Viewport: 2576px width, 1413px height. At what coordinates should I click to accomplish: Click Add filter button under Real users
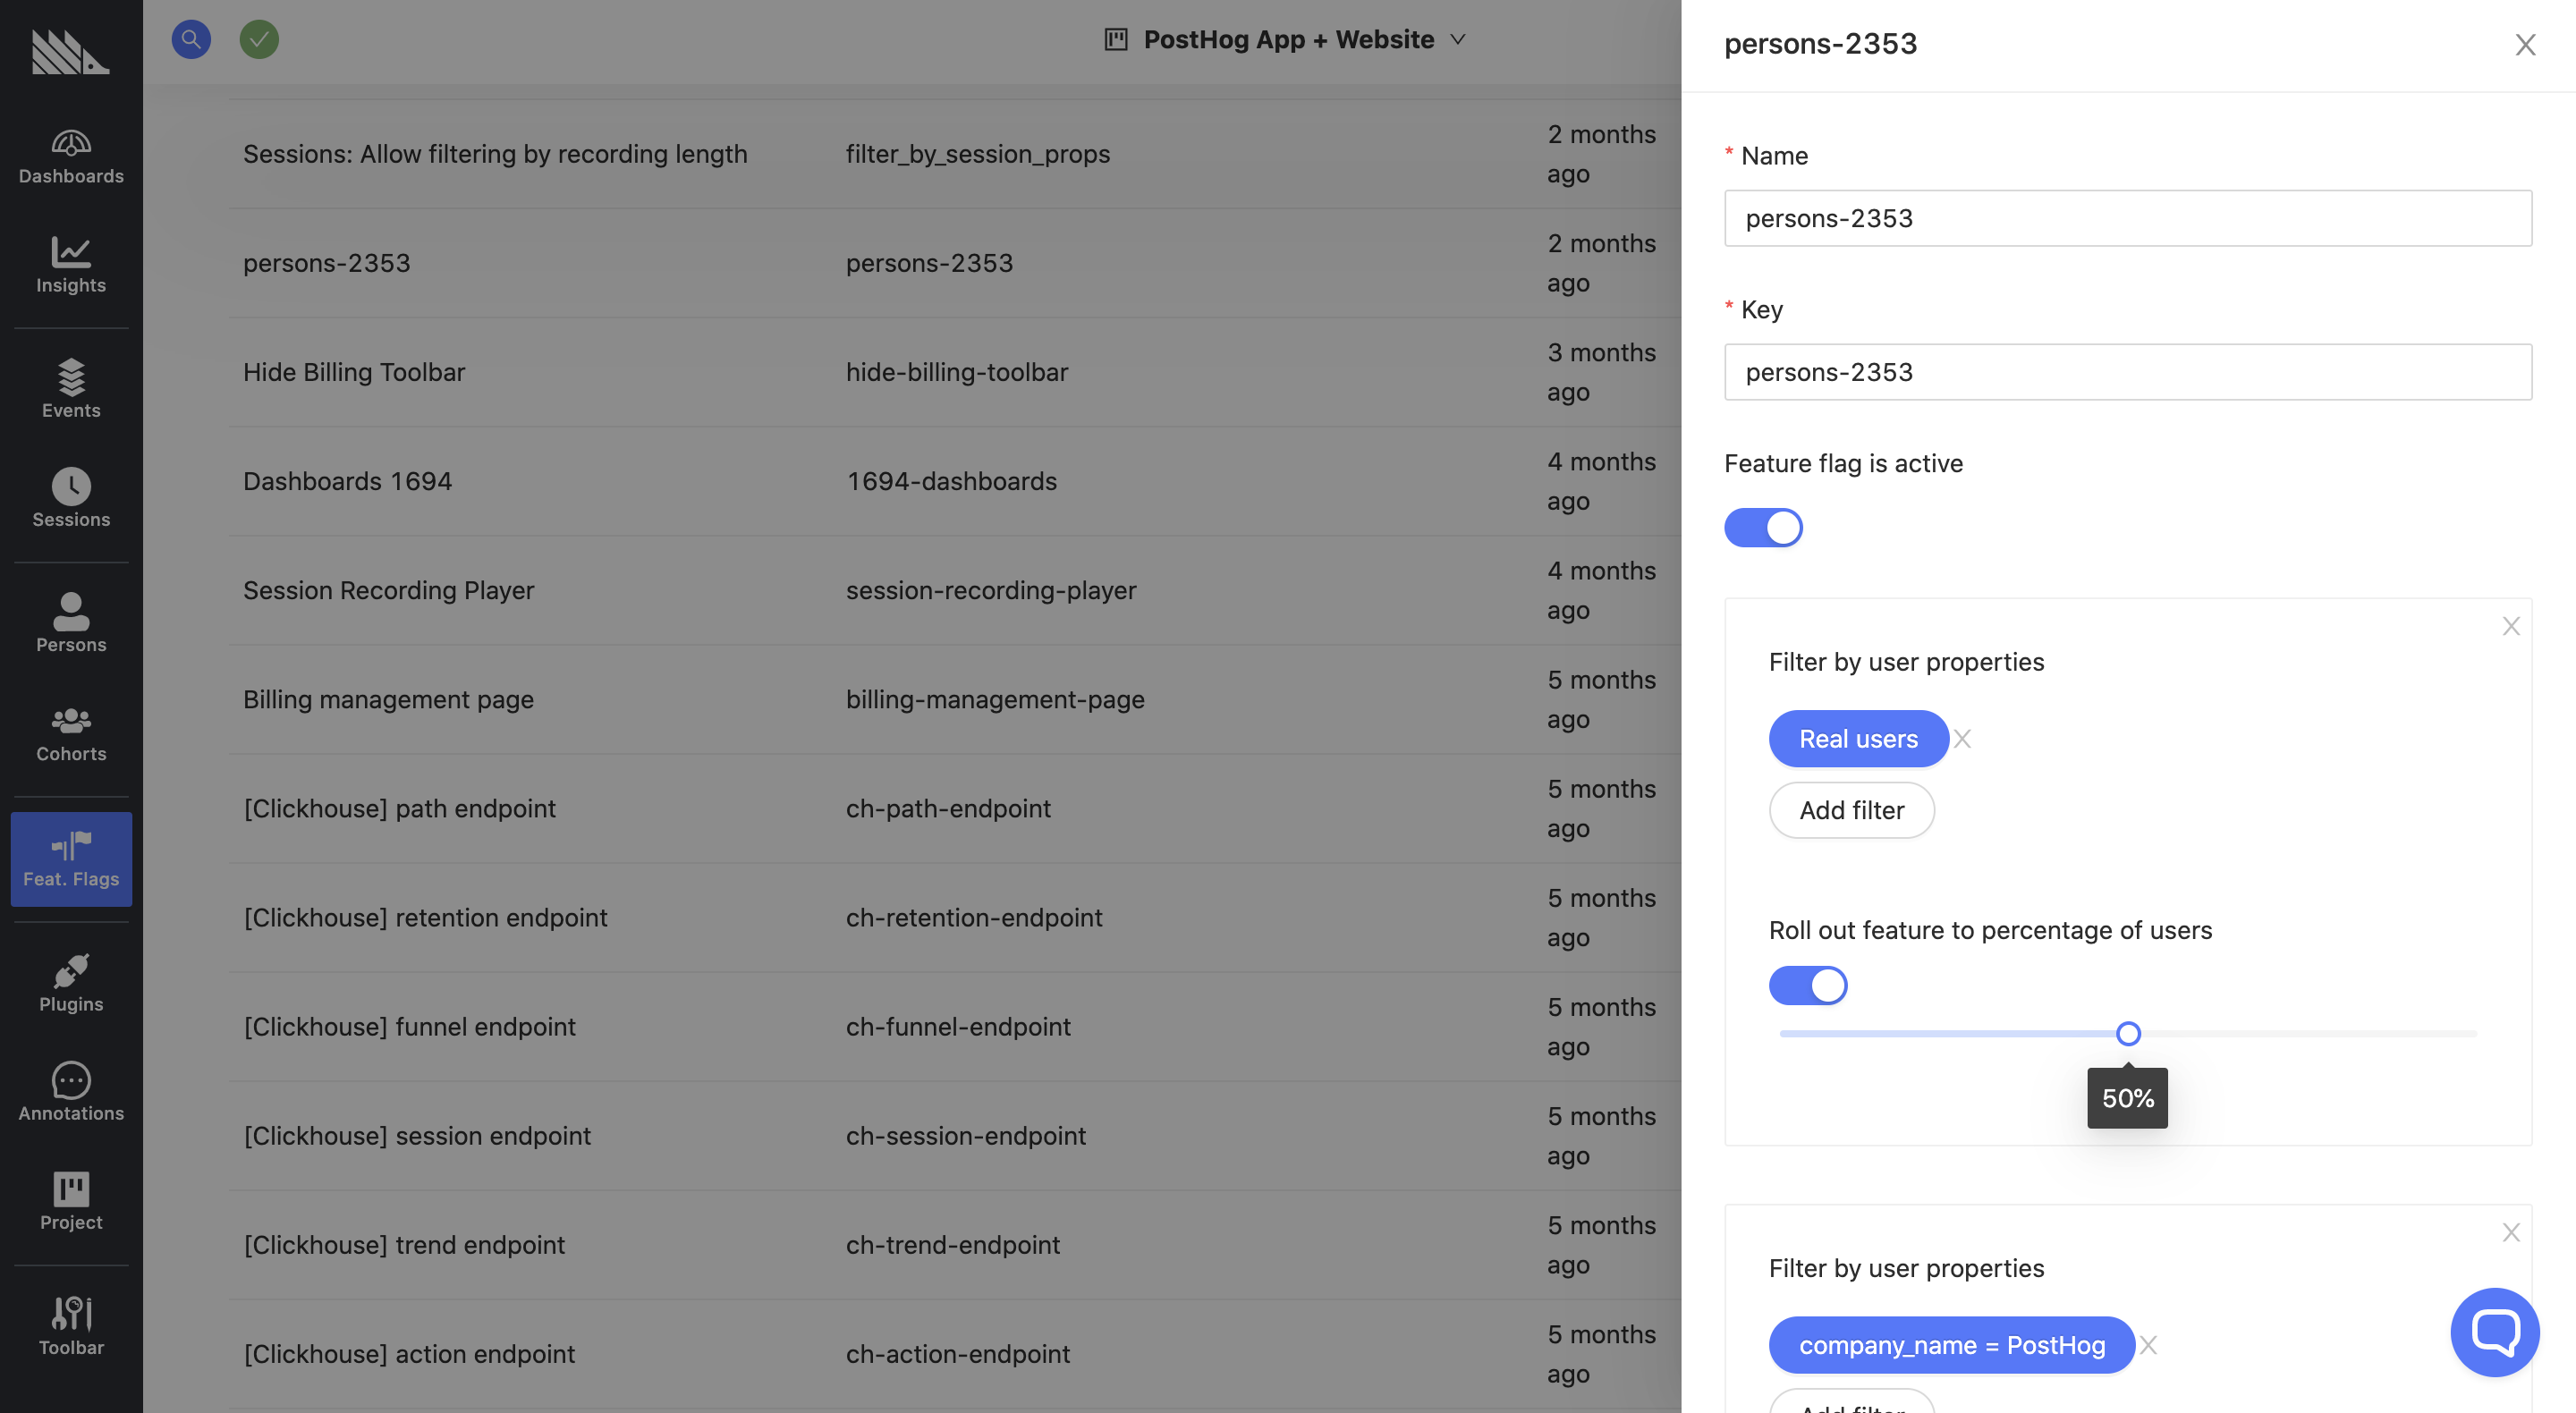tap(1851, 809)
